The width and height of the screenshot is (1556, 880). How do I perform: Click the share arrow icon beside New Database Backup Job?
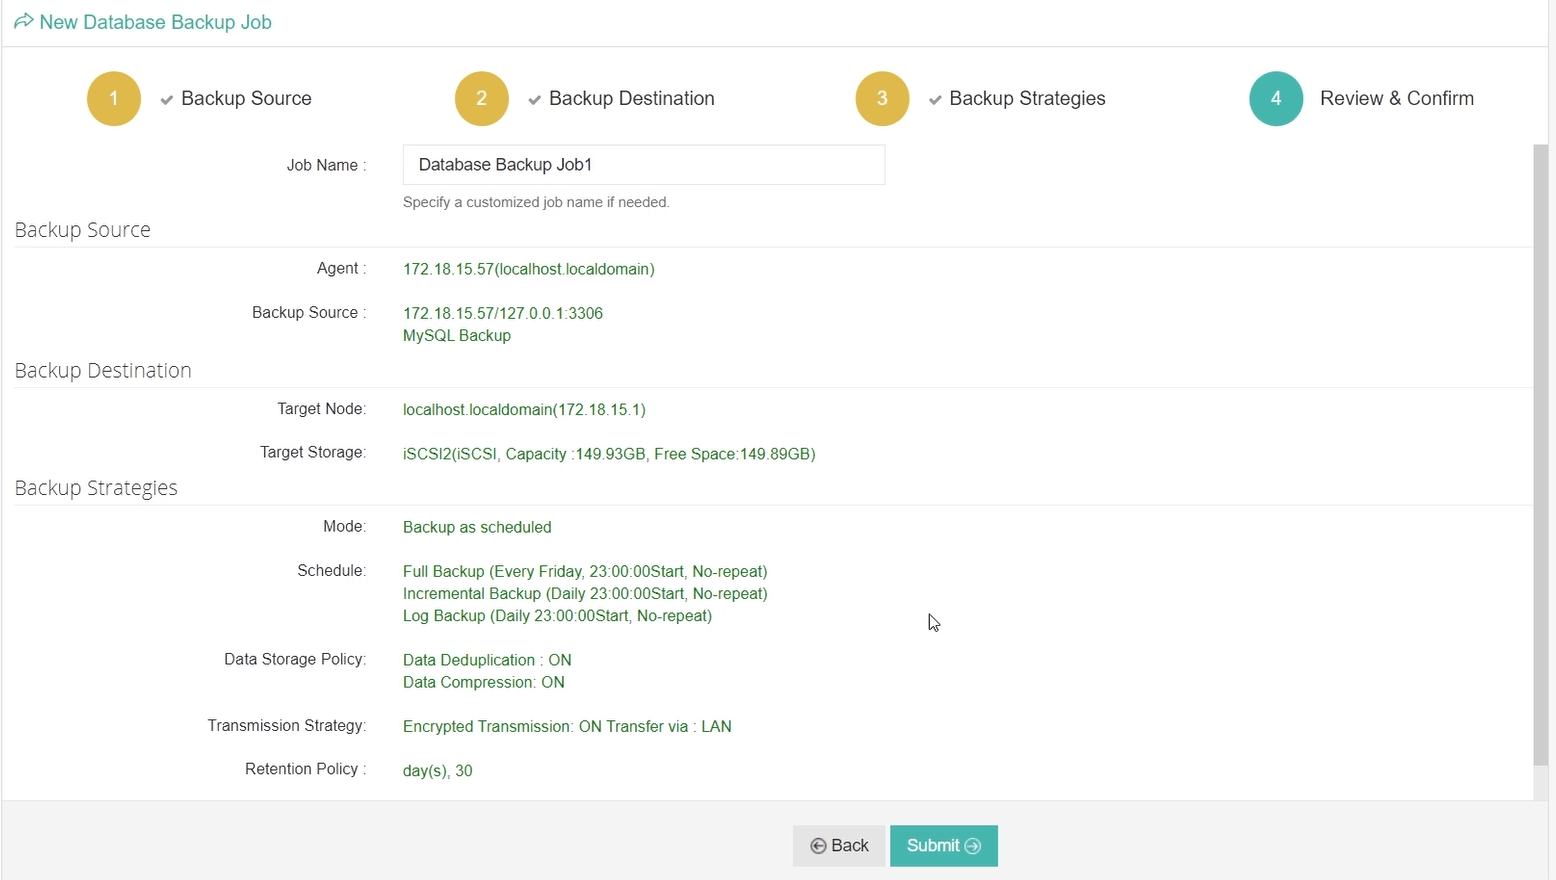(x=23, y=21)
